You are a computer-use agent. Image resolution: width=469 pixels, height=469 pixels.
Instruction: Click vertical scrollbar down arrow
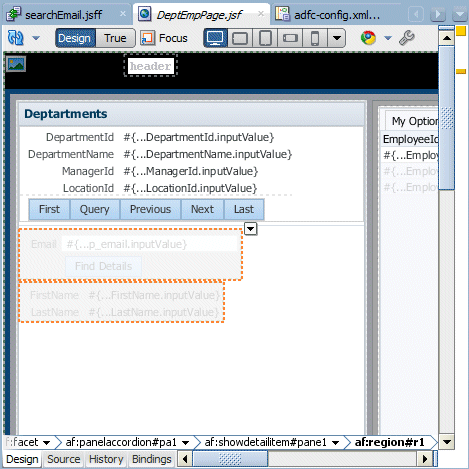(447, 442)
